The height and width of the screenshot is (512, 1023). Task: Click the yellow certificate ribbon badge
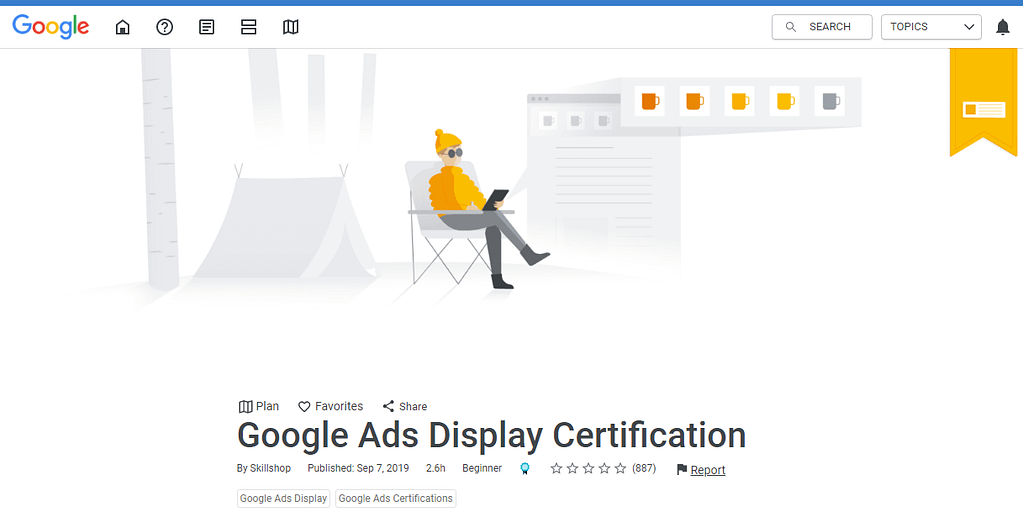point(983,102)
